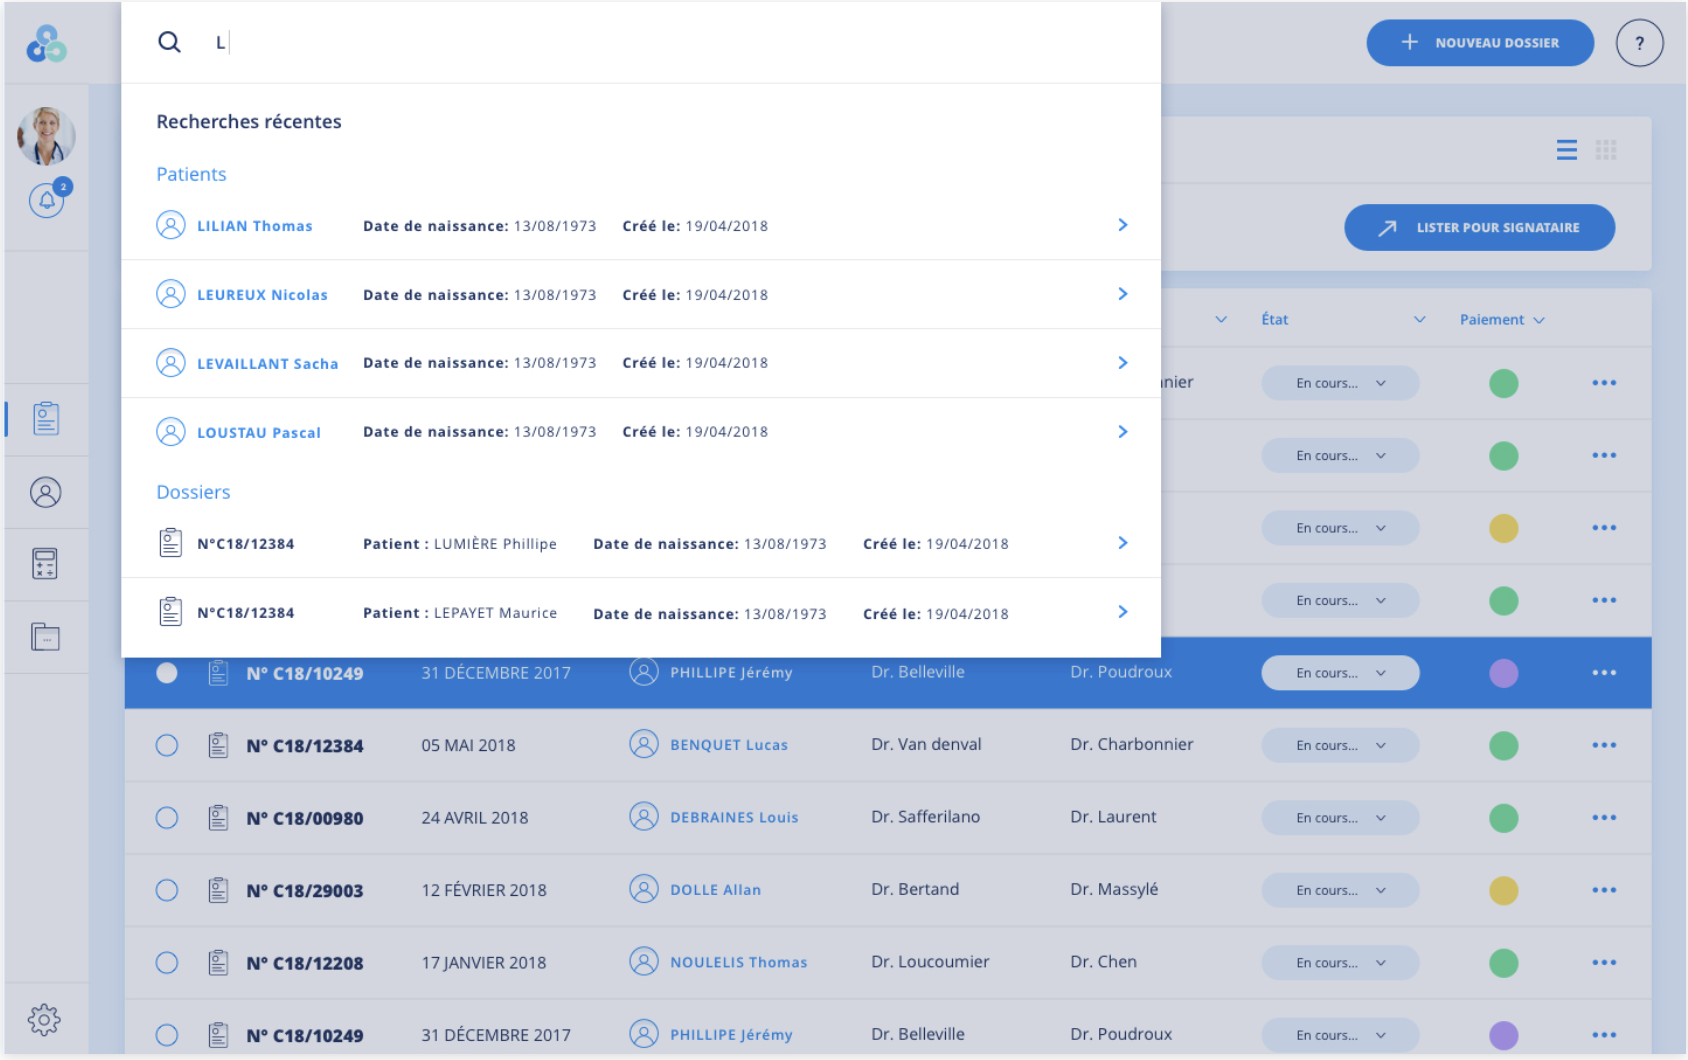The height and width of the screenshot is (1060, 1688).
Task: Open the patients section via the person icon
Action: (x=46, y=492)
